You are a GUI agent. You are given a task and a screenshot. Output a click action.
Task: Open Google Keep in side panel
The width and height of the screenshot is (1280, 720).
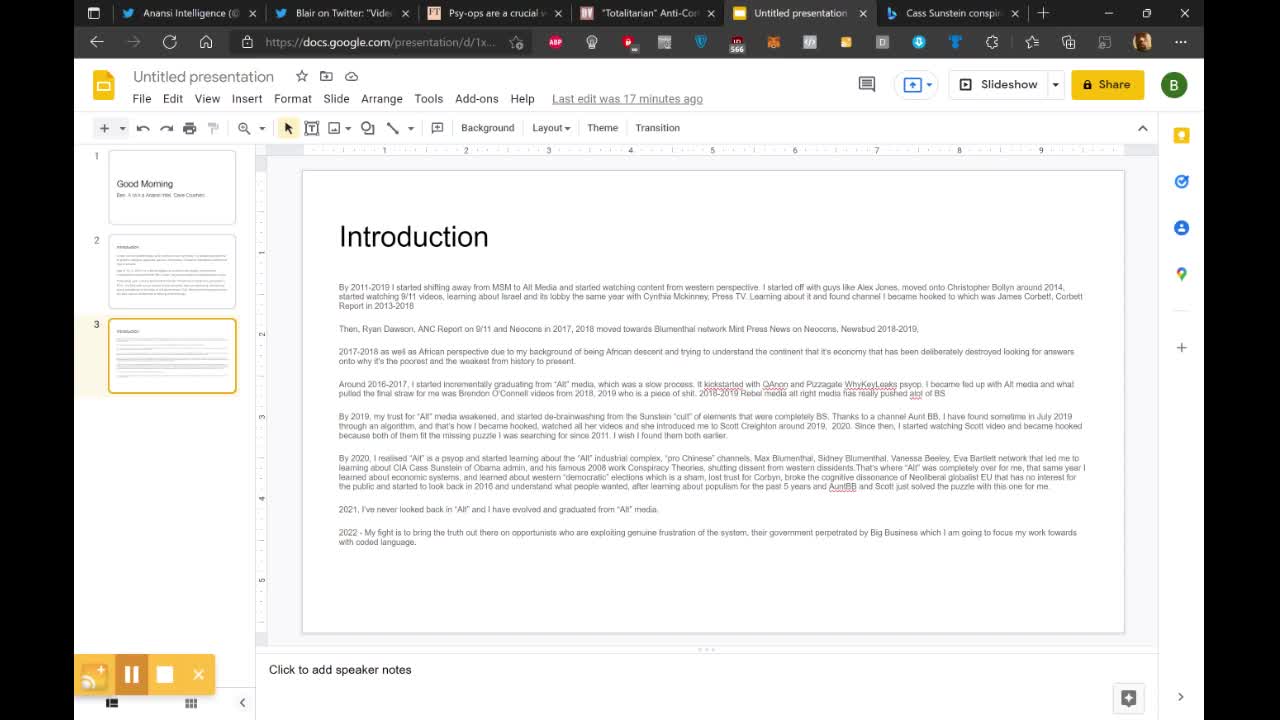(x=1181, y=136)
